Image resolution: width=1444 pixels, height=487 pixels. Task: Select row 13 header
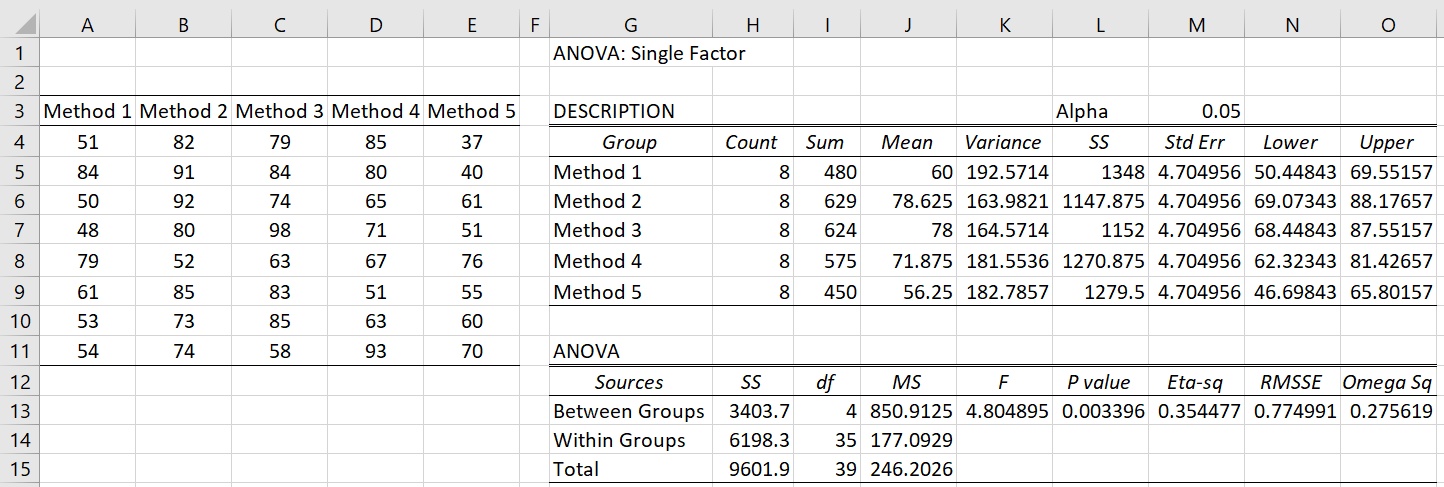click(x=19, y=411)
